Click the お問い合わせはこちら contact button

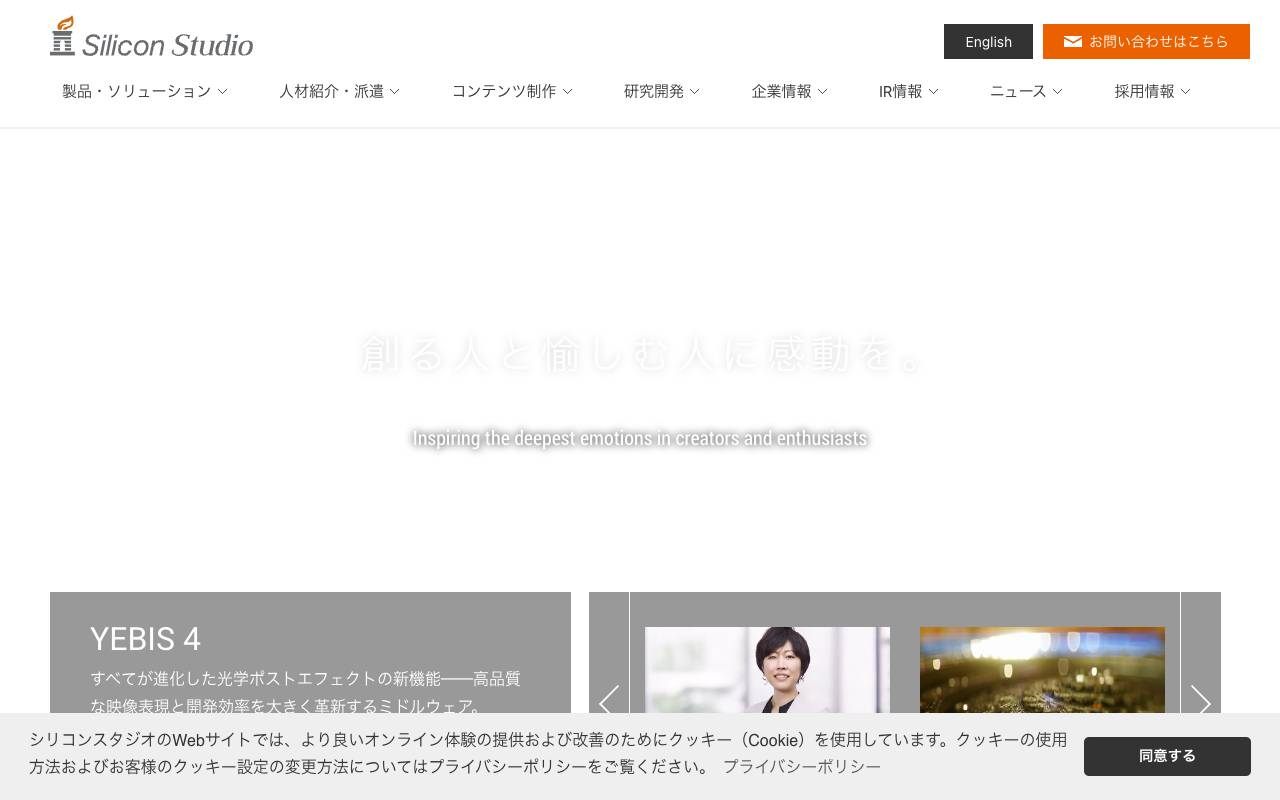pyautogui.click(x=1146, y=41)
